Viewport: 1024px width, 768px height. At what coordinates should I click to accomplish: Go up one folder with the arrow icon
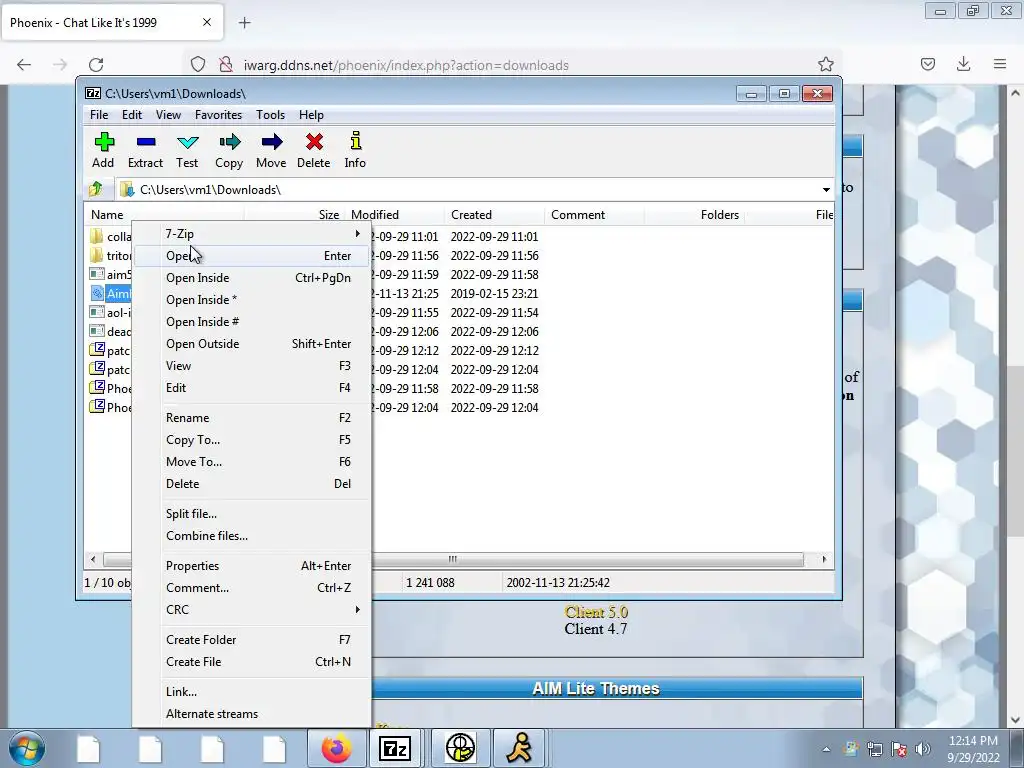click(95, 189)
